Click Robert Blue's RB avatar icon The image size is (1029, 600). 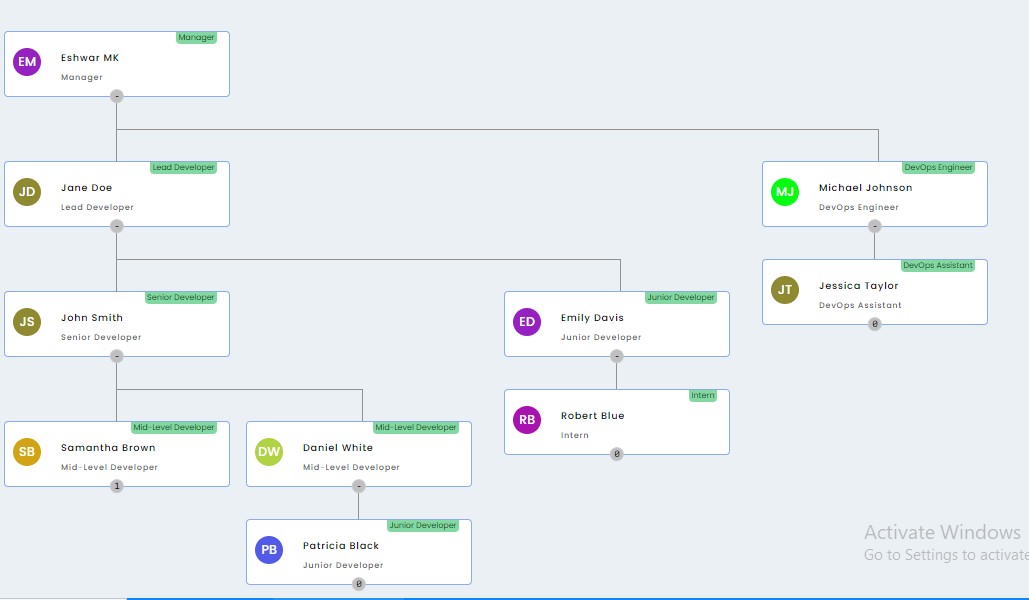[527, 420]
